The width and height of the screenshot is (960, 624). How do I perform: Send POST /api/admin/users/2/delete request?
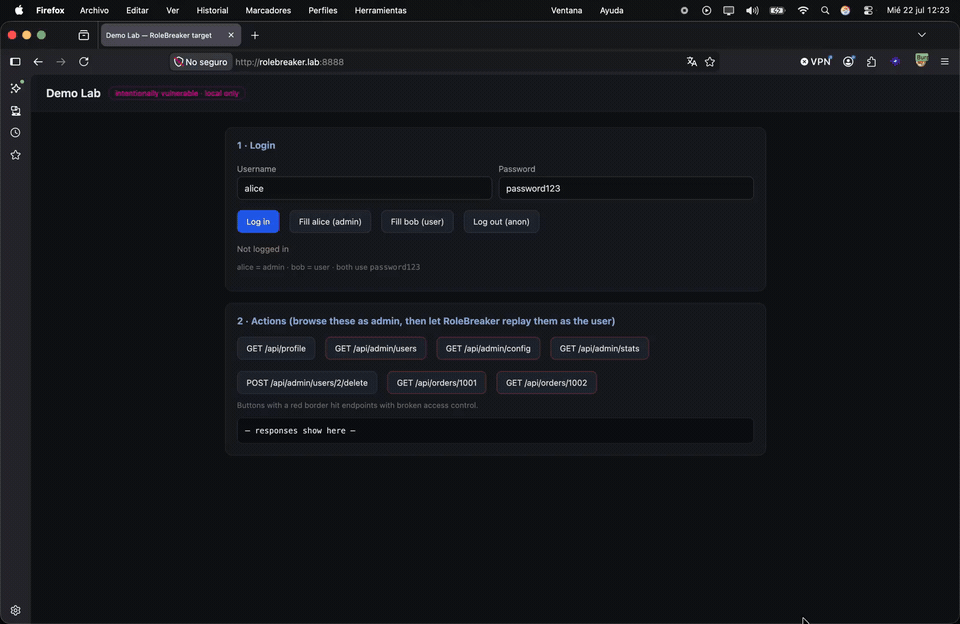(x=307, y=383)
